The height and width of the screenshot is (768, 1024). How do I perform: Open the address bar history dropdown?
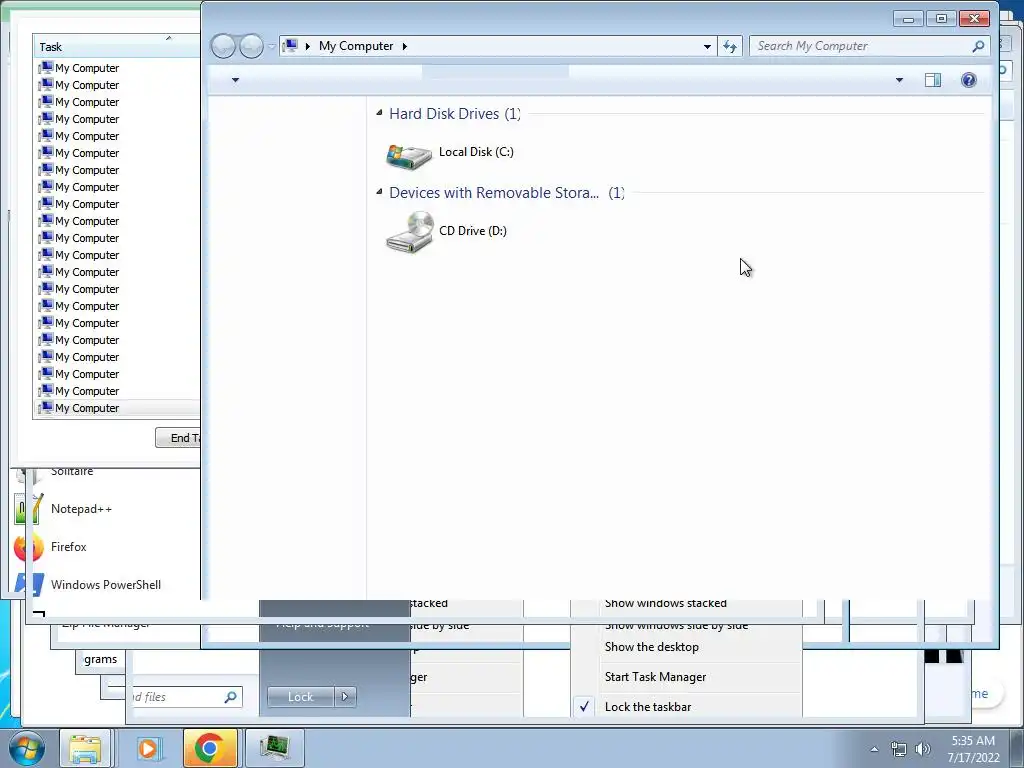point(707,47)
